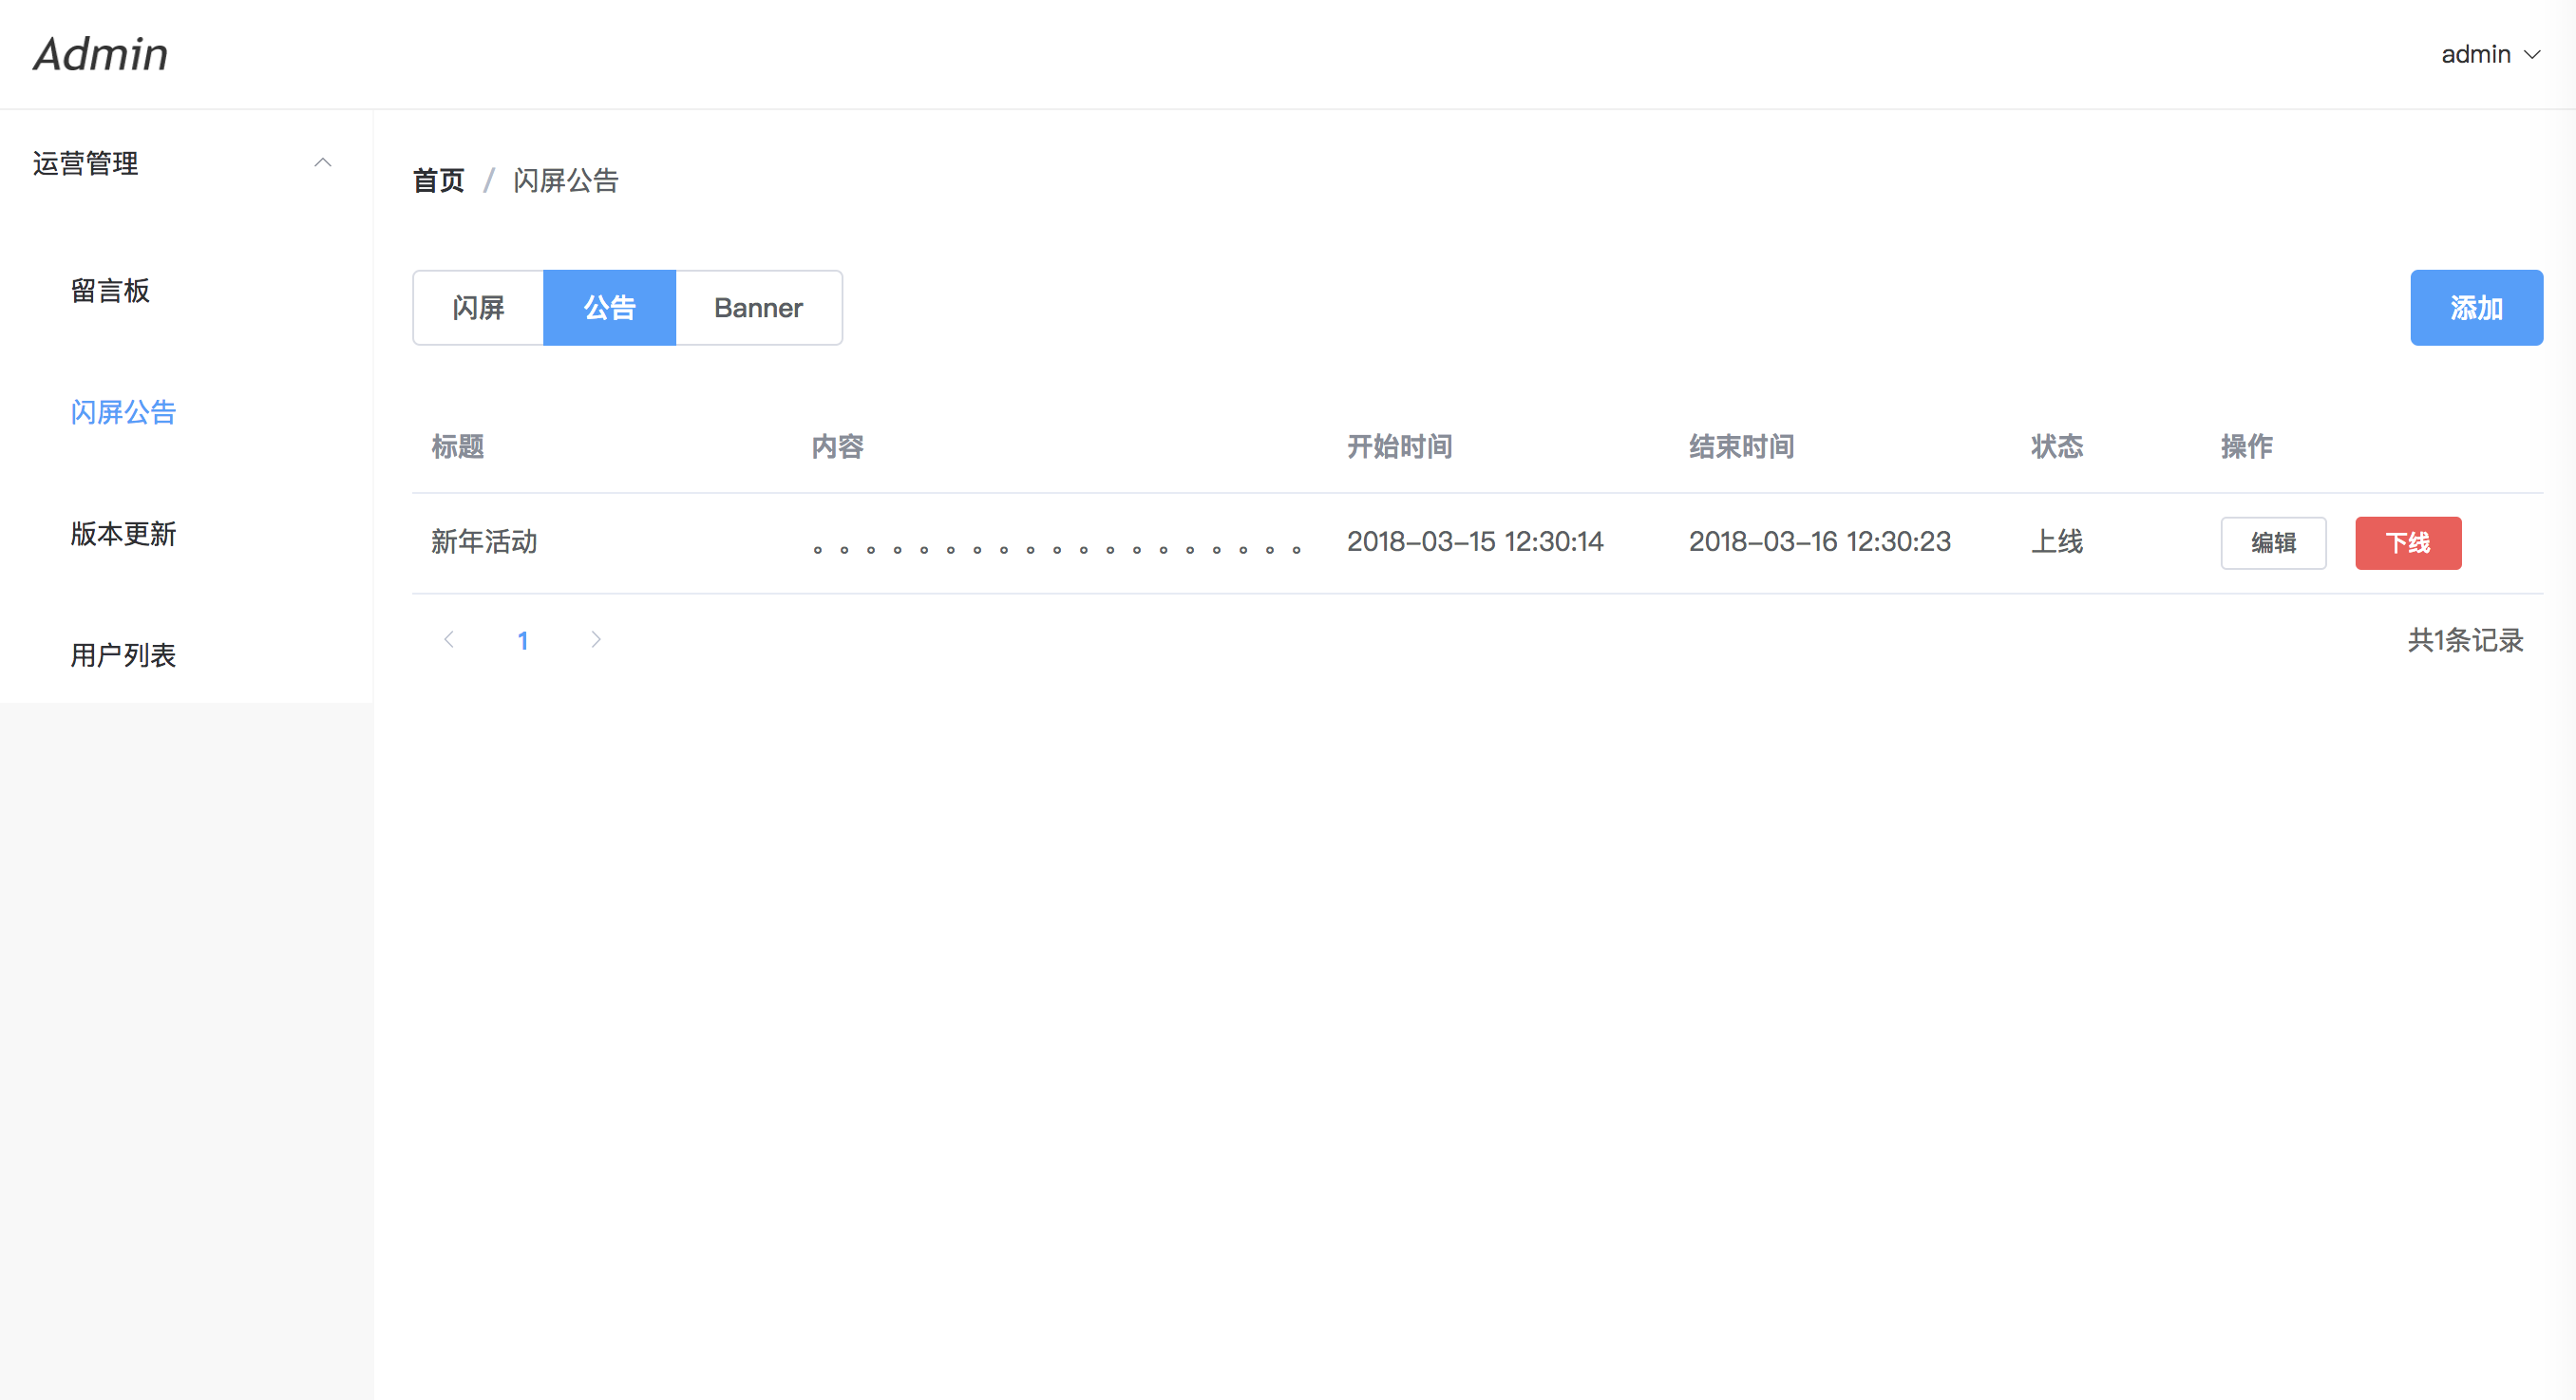Click the red 下线 button
Screen dimensions: 2576x1400
2407,543
